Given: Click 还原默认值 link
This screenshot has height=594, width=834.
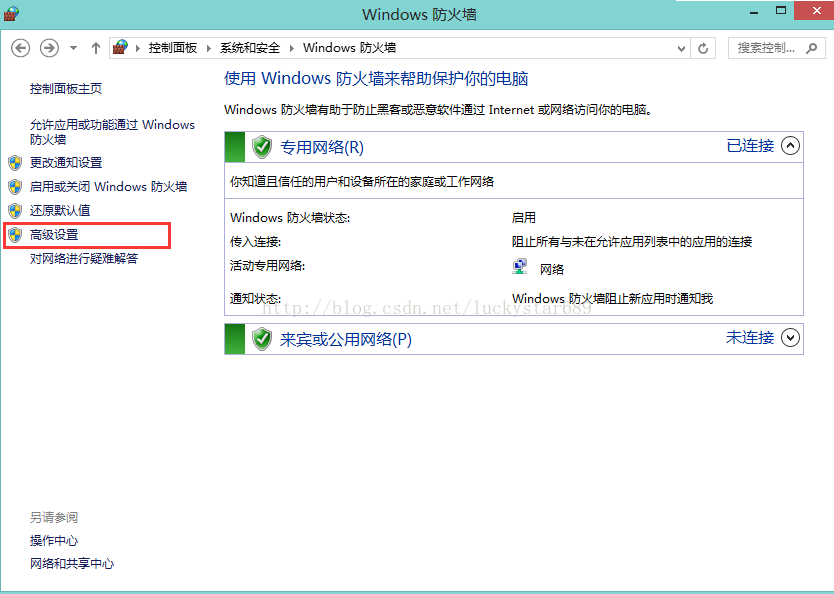Looking at the screenshot, I should tap(60, 211).
